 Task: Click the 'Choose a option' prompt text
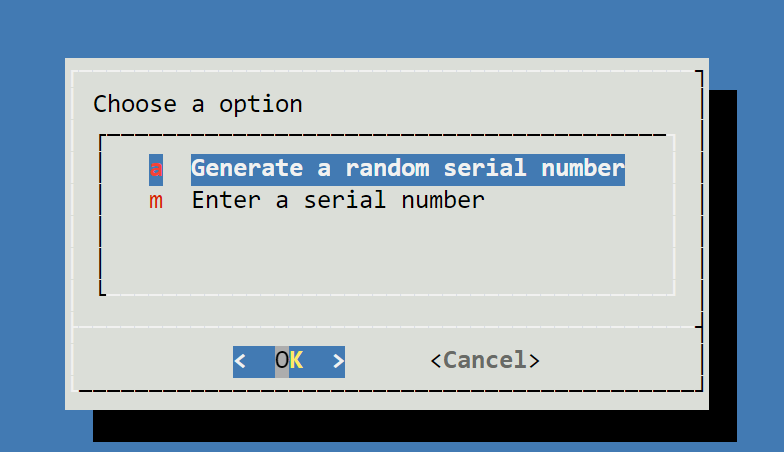point(197,104)
